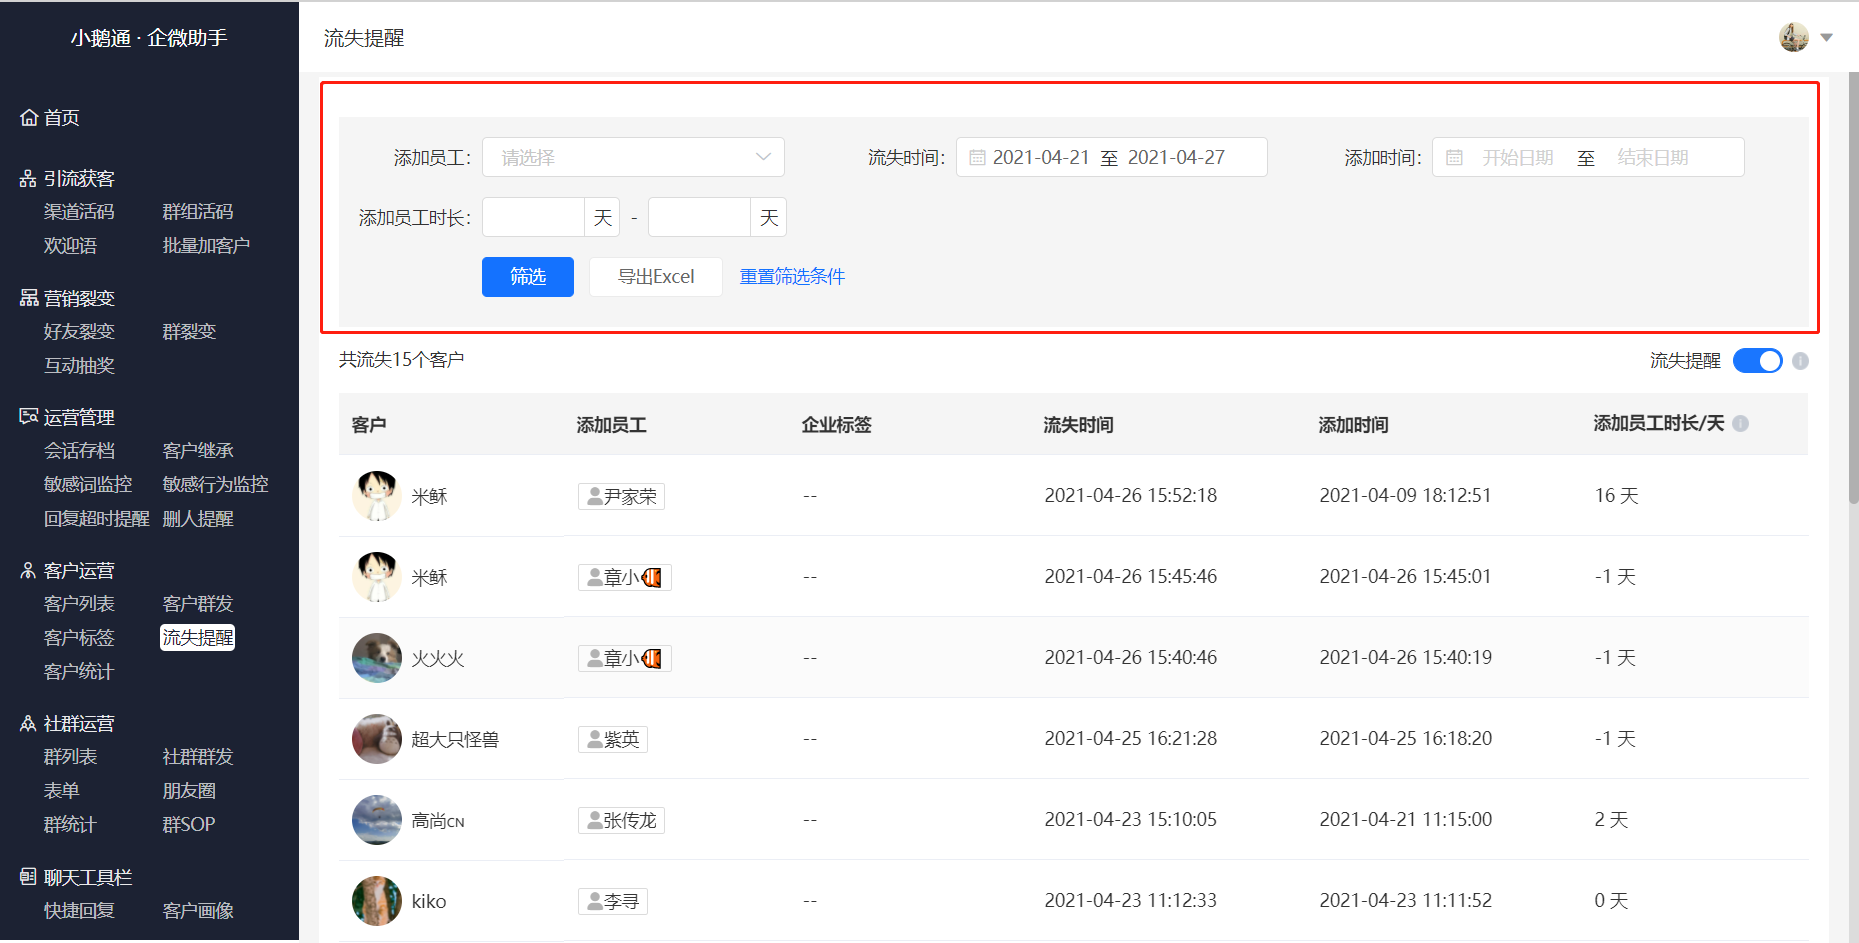Click the 尹家荣 employee tag

click(x=621, y=496)
